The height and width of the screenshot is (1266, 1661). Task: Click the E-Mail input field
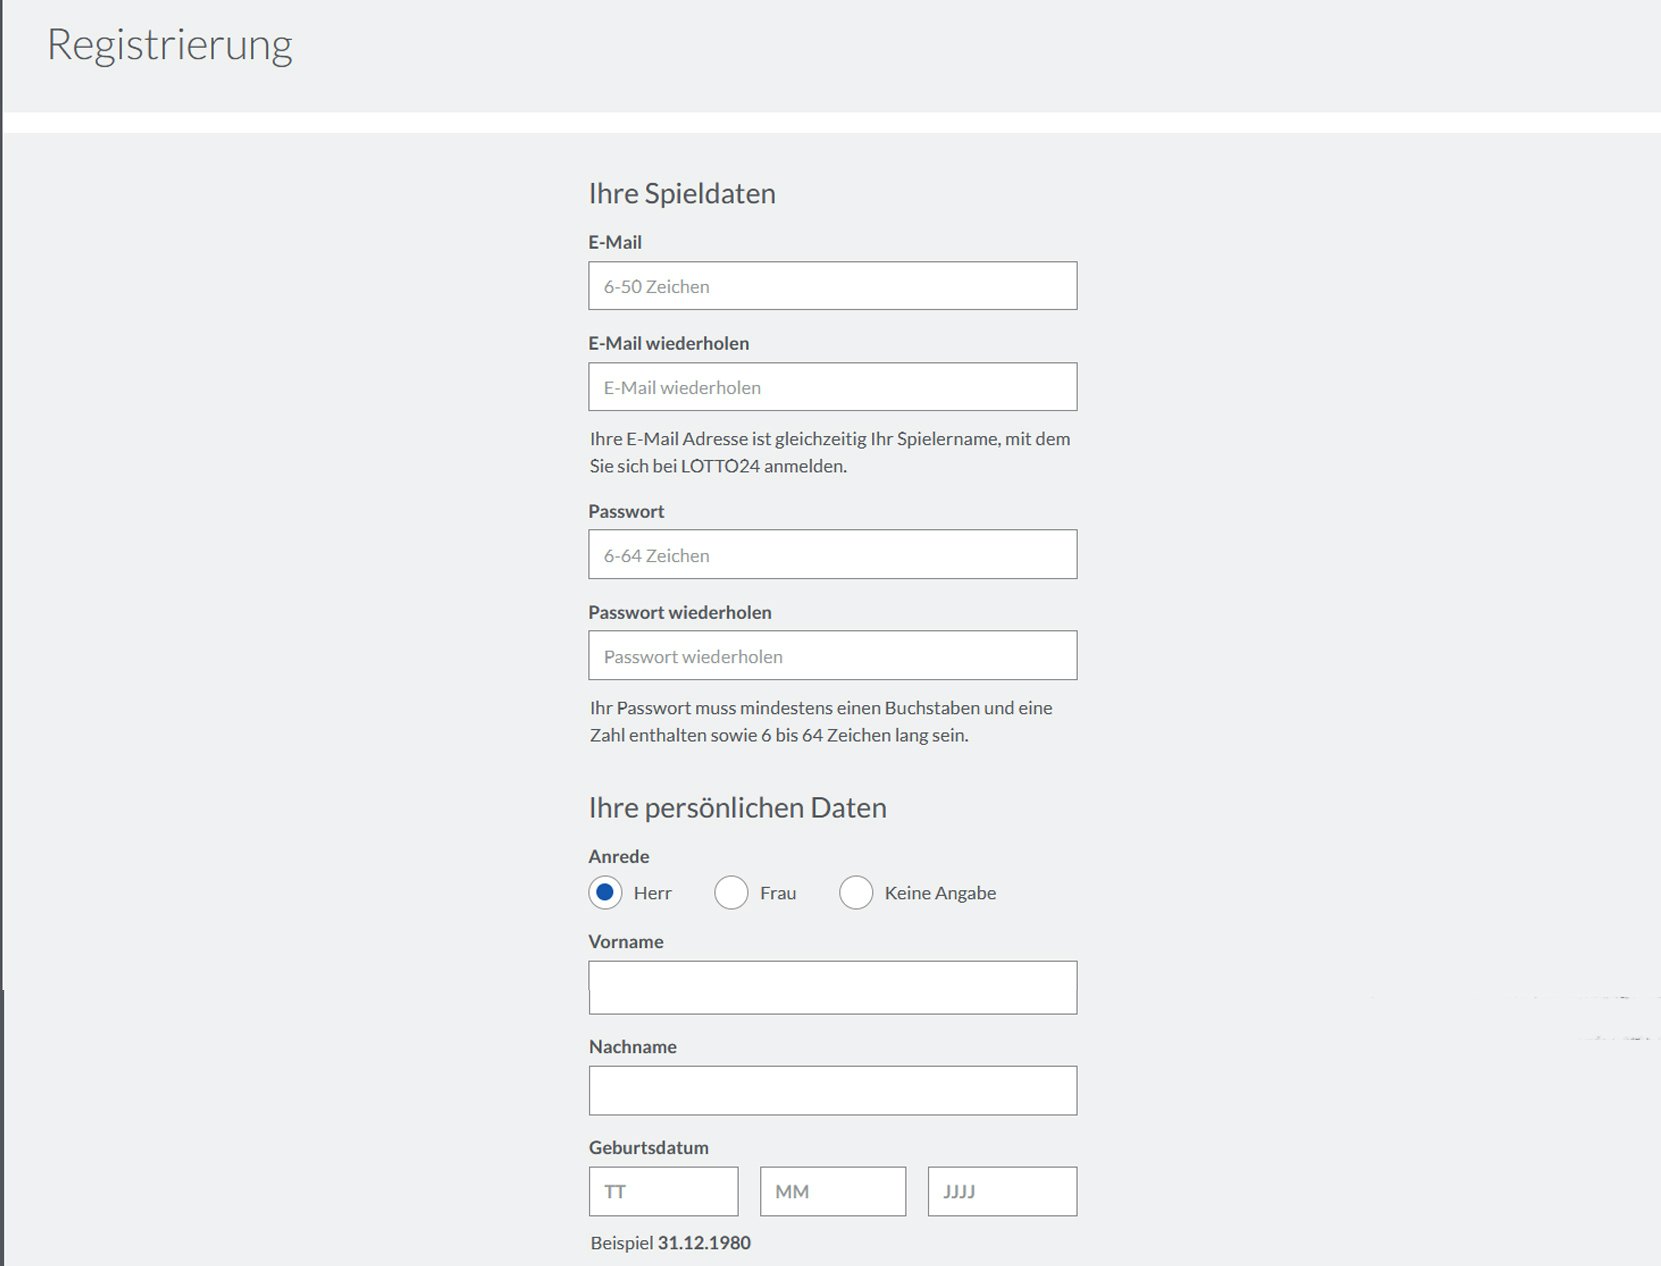tap(832, 286)
